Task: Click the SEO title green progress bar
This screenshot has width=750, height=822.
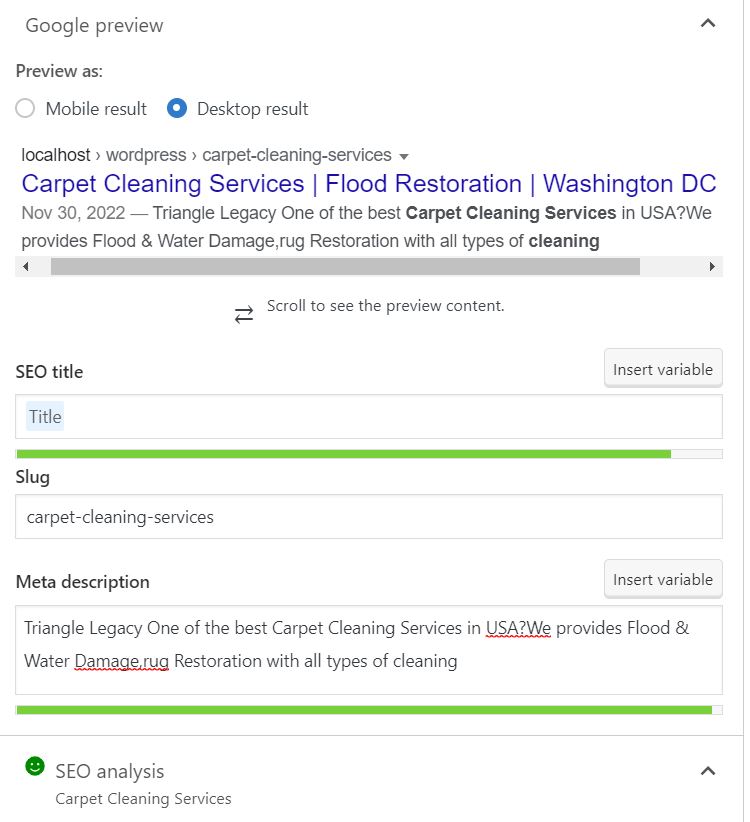Action: [x=344, y=454]
